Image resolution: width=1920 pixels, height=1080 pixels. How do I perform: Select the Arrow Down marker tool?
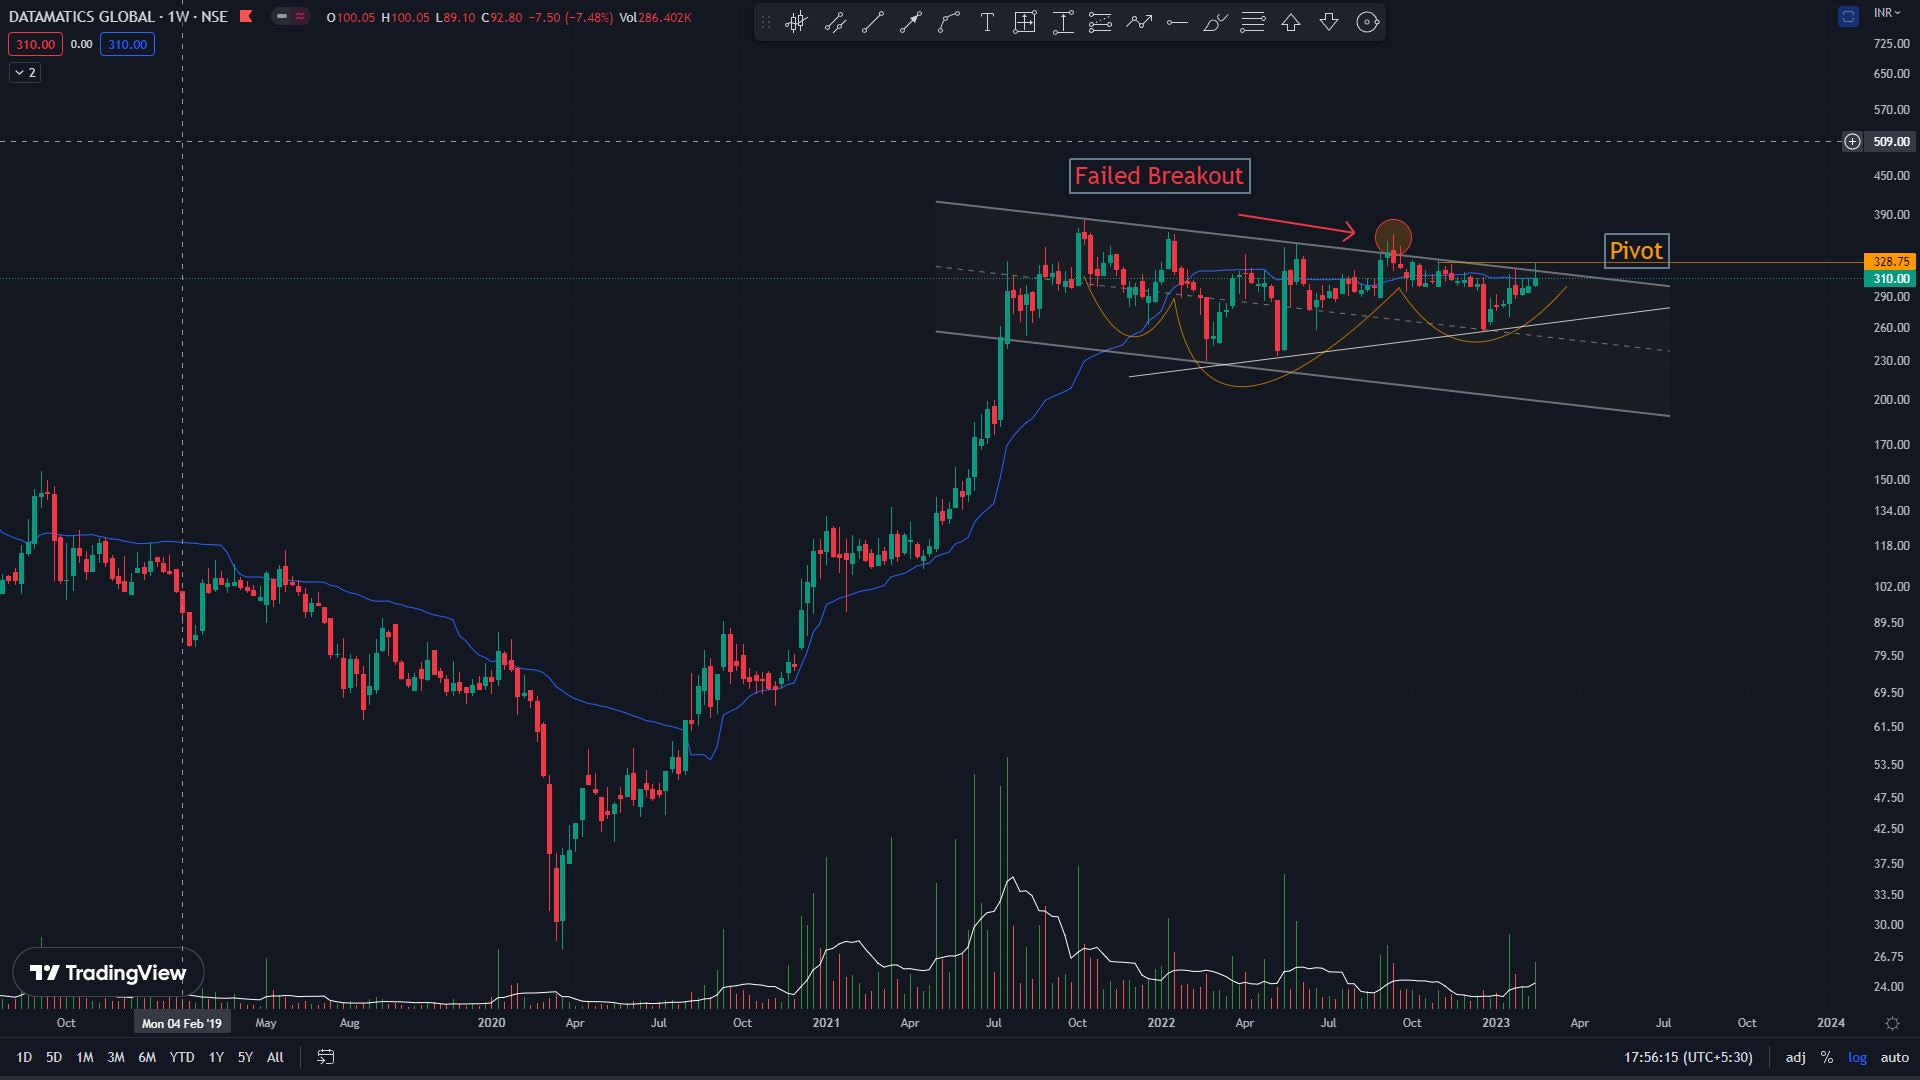pyautogui.click(x=1329, y=22)
